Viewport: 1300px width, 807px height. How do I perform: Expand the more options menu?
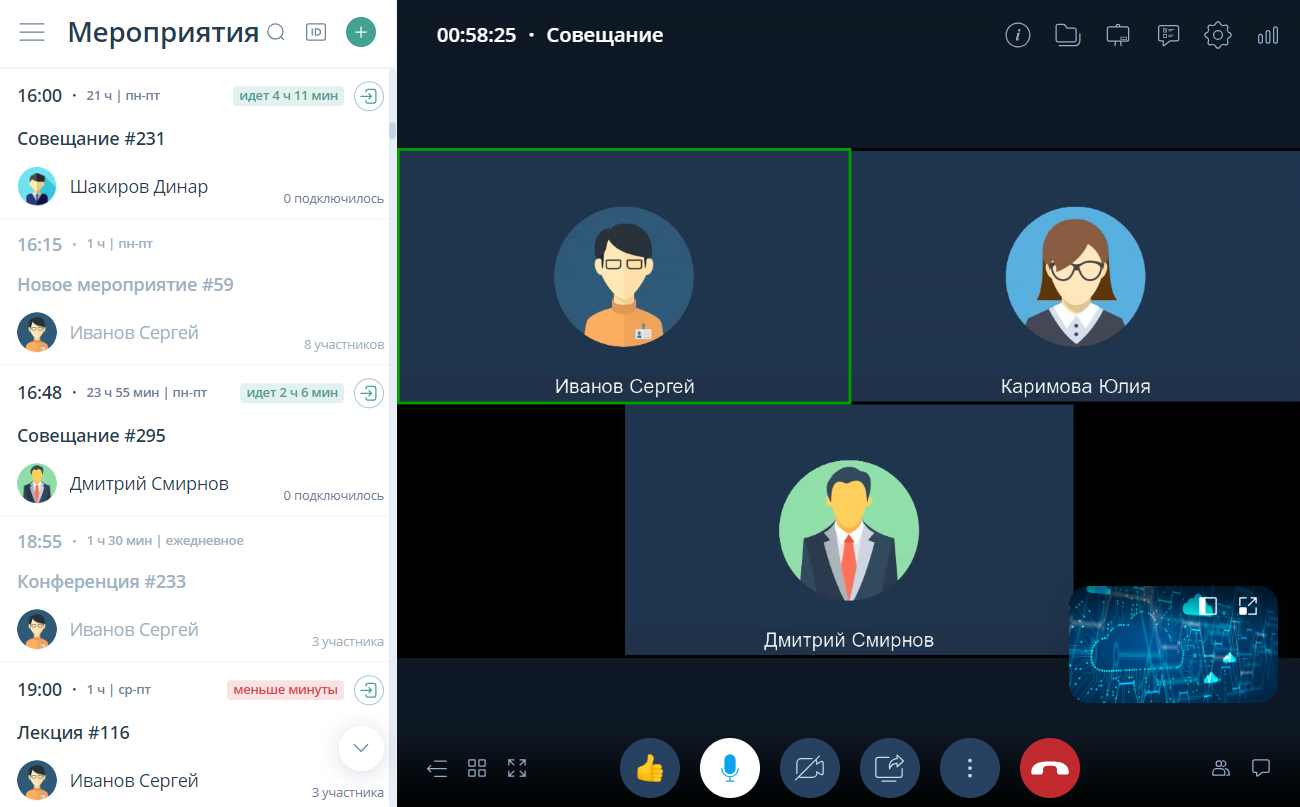[x=970, y=768]
